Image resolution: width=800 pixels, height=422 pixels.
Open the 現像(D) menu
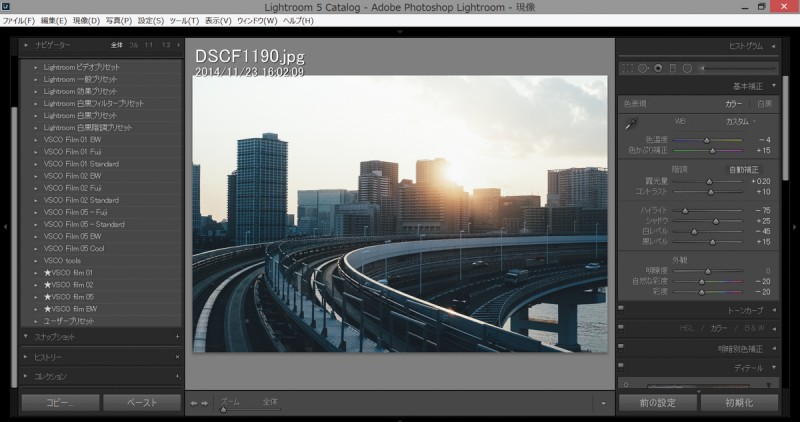[x=86, y=21]
